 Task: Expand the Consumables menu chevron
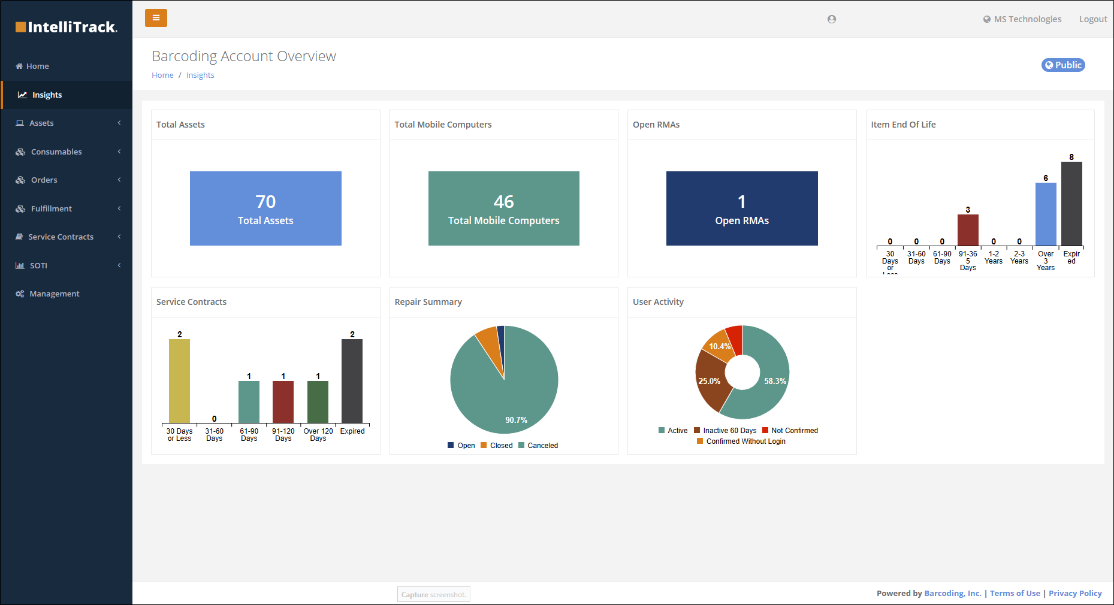tap(119, 151)
